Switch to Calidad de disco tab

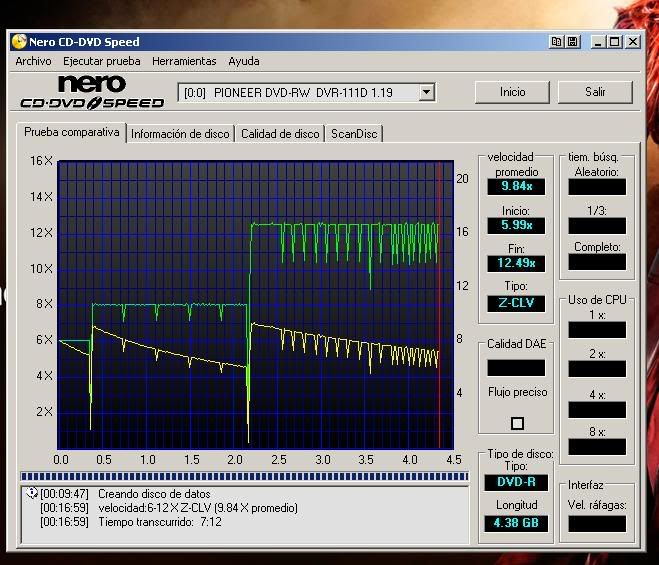[x=280, y=134]
